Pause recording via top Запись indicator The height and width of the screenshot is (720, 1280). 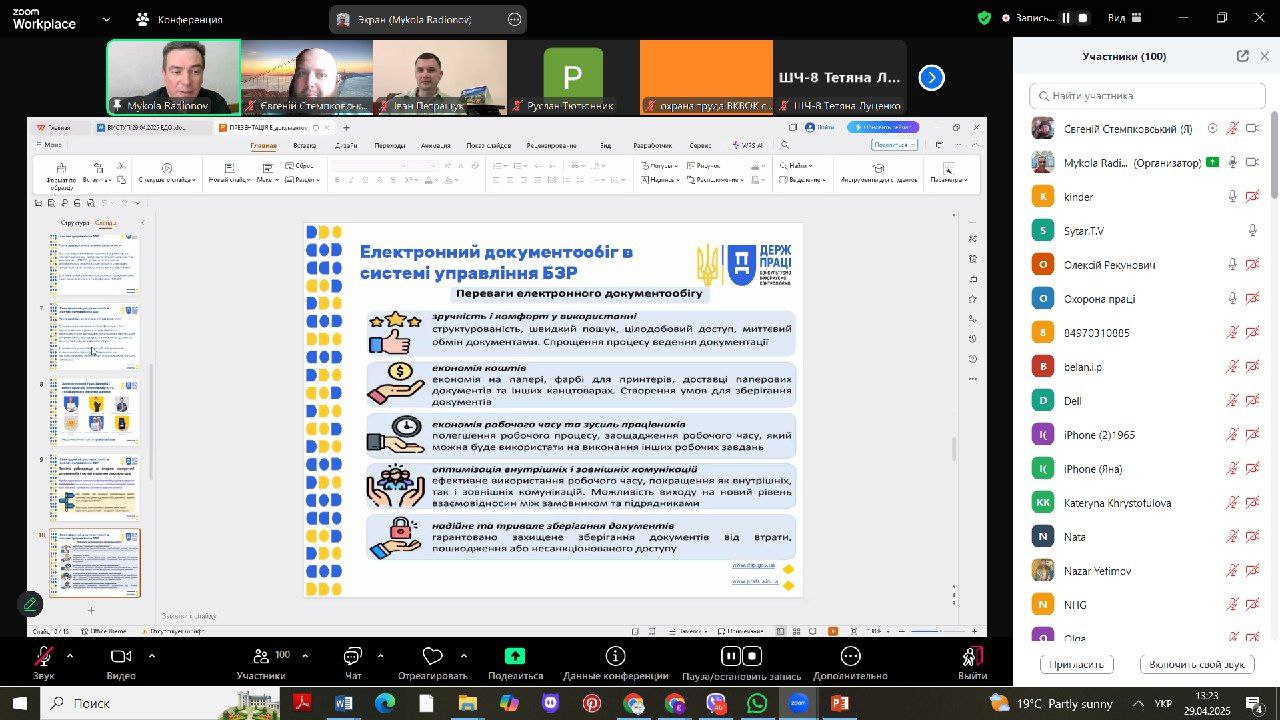pyautogui.click(x=1066, y=18)
